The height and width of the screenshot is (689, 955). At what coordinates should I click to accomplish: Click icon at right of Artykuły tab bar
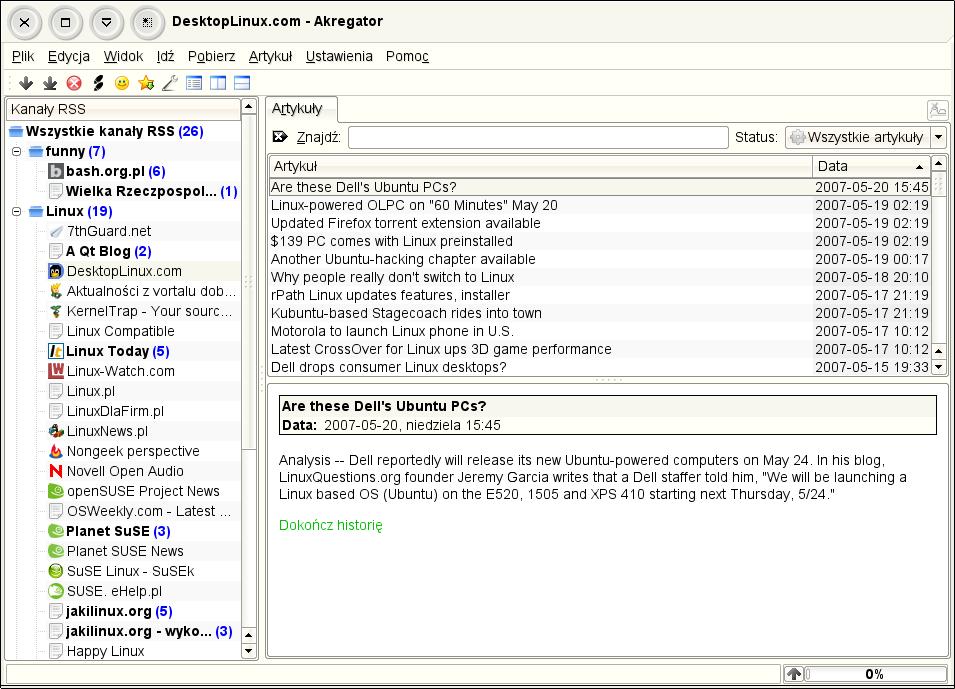tap(937, 110)
